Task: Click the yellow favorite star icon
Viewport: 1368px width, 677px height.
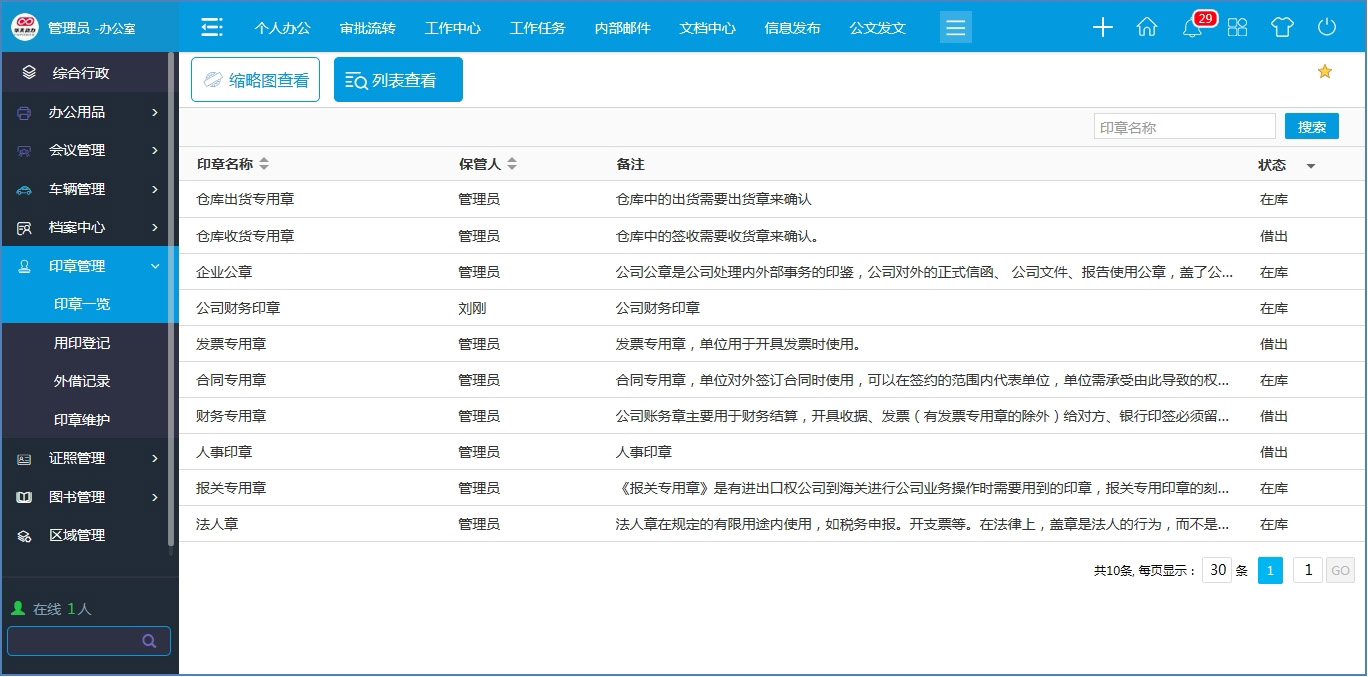Action: [x=1324, y=71]
